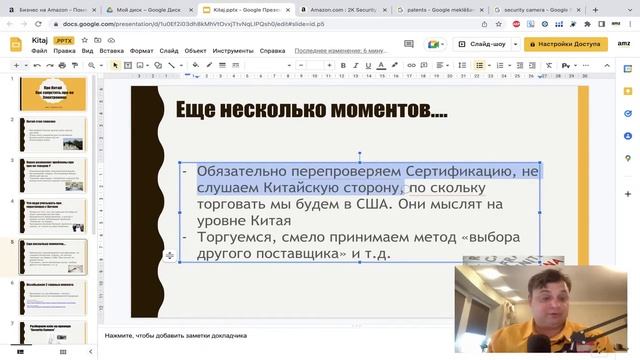Open the shapes tool
This screenshot has height=360, width=640.
[x=158, y=65]
